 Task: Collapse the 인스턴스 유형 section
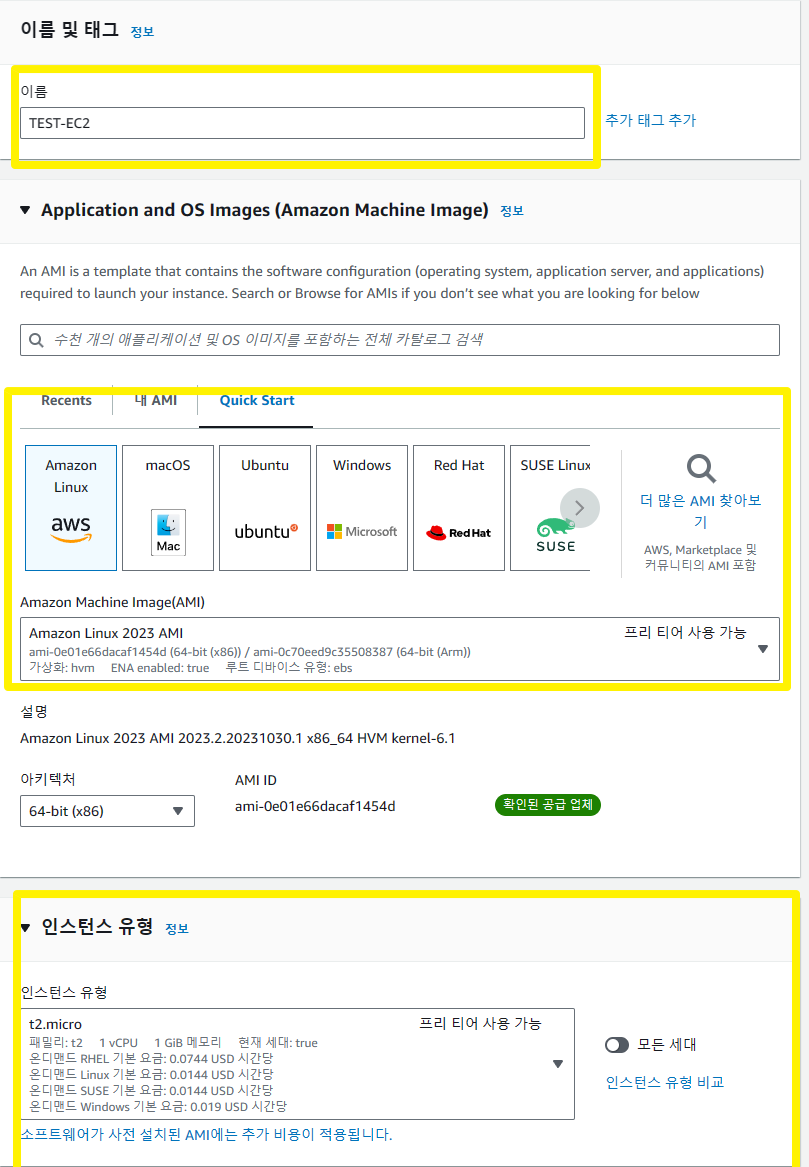click(x=25, y=927)
